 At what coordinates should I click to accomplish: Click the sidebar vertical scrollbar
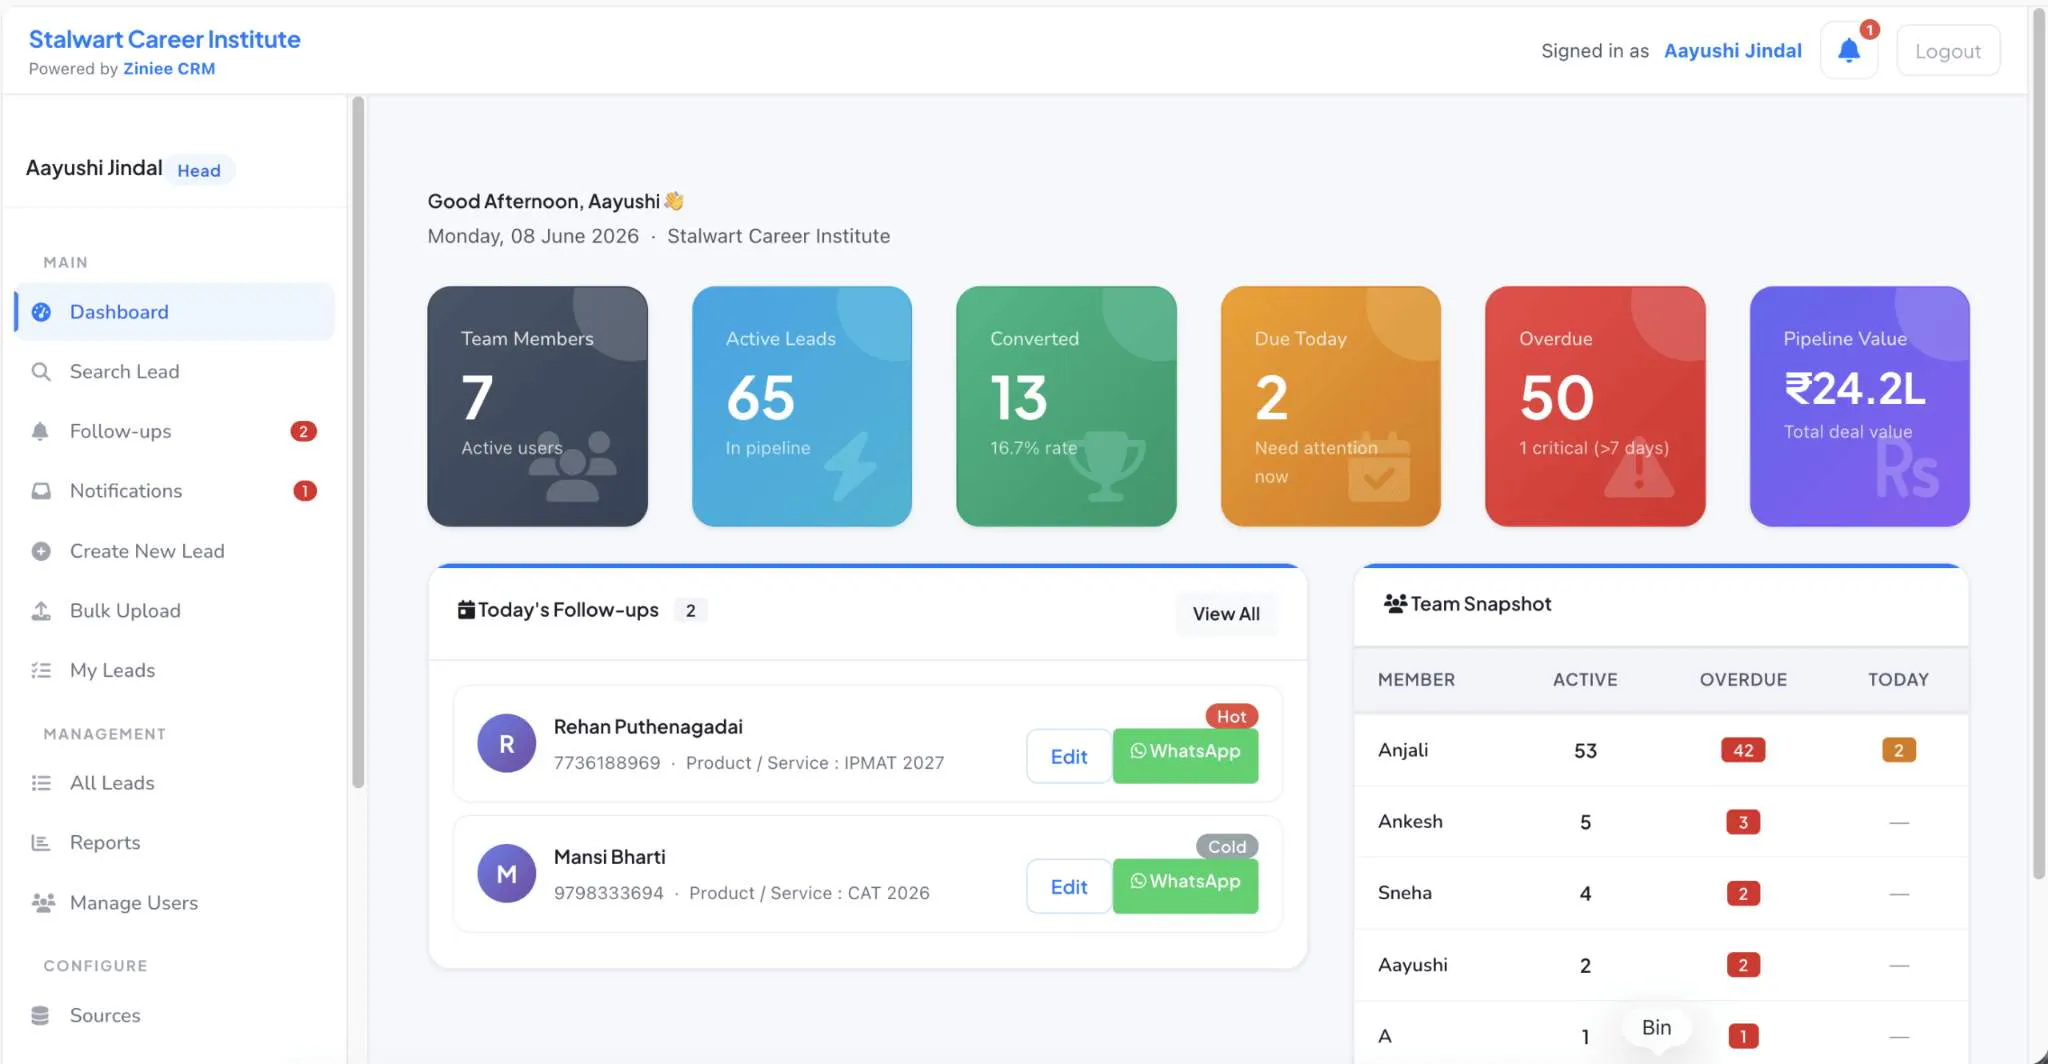(358, 441)
